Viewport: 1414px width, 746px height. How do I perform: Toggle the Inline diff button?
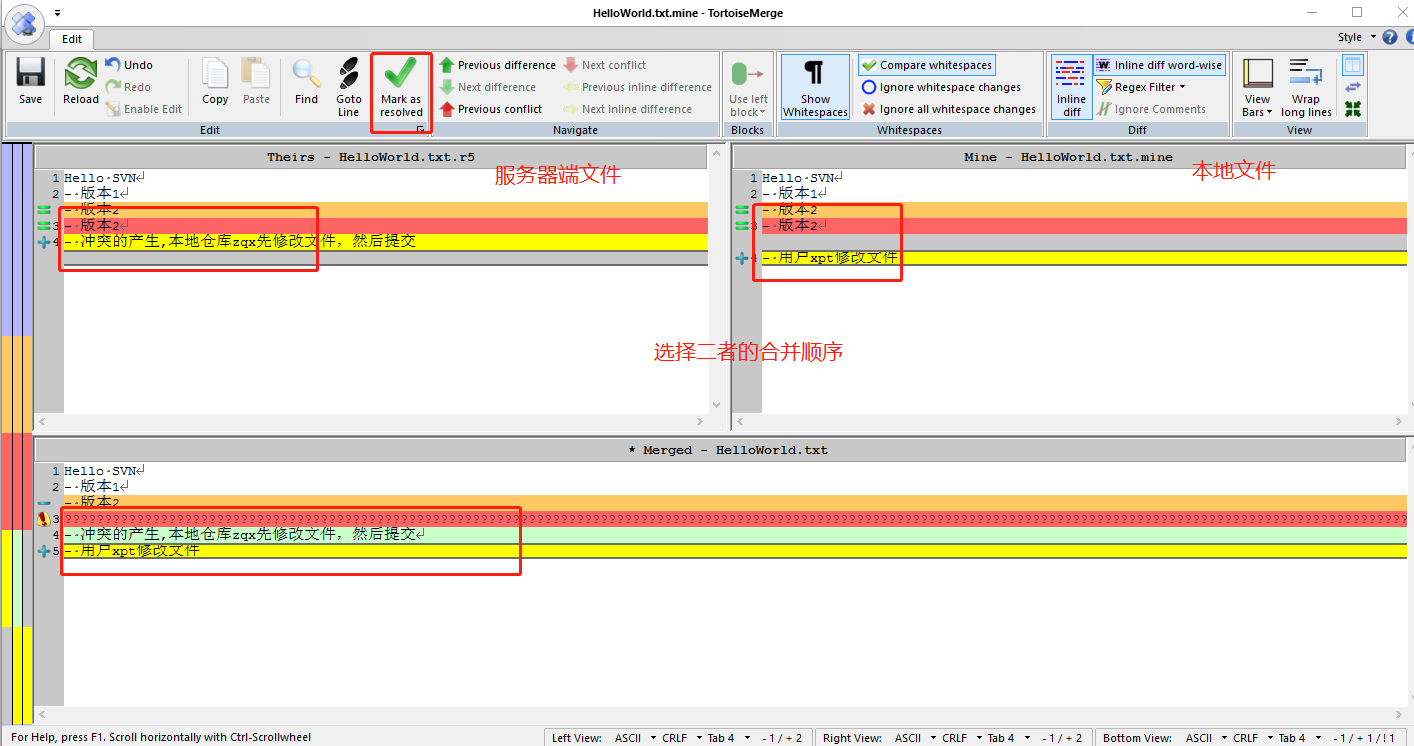coord(1071,88)
